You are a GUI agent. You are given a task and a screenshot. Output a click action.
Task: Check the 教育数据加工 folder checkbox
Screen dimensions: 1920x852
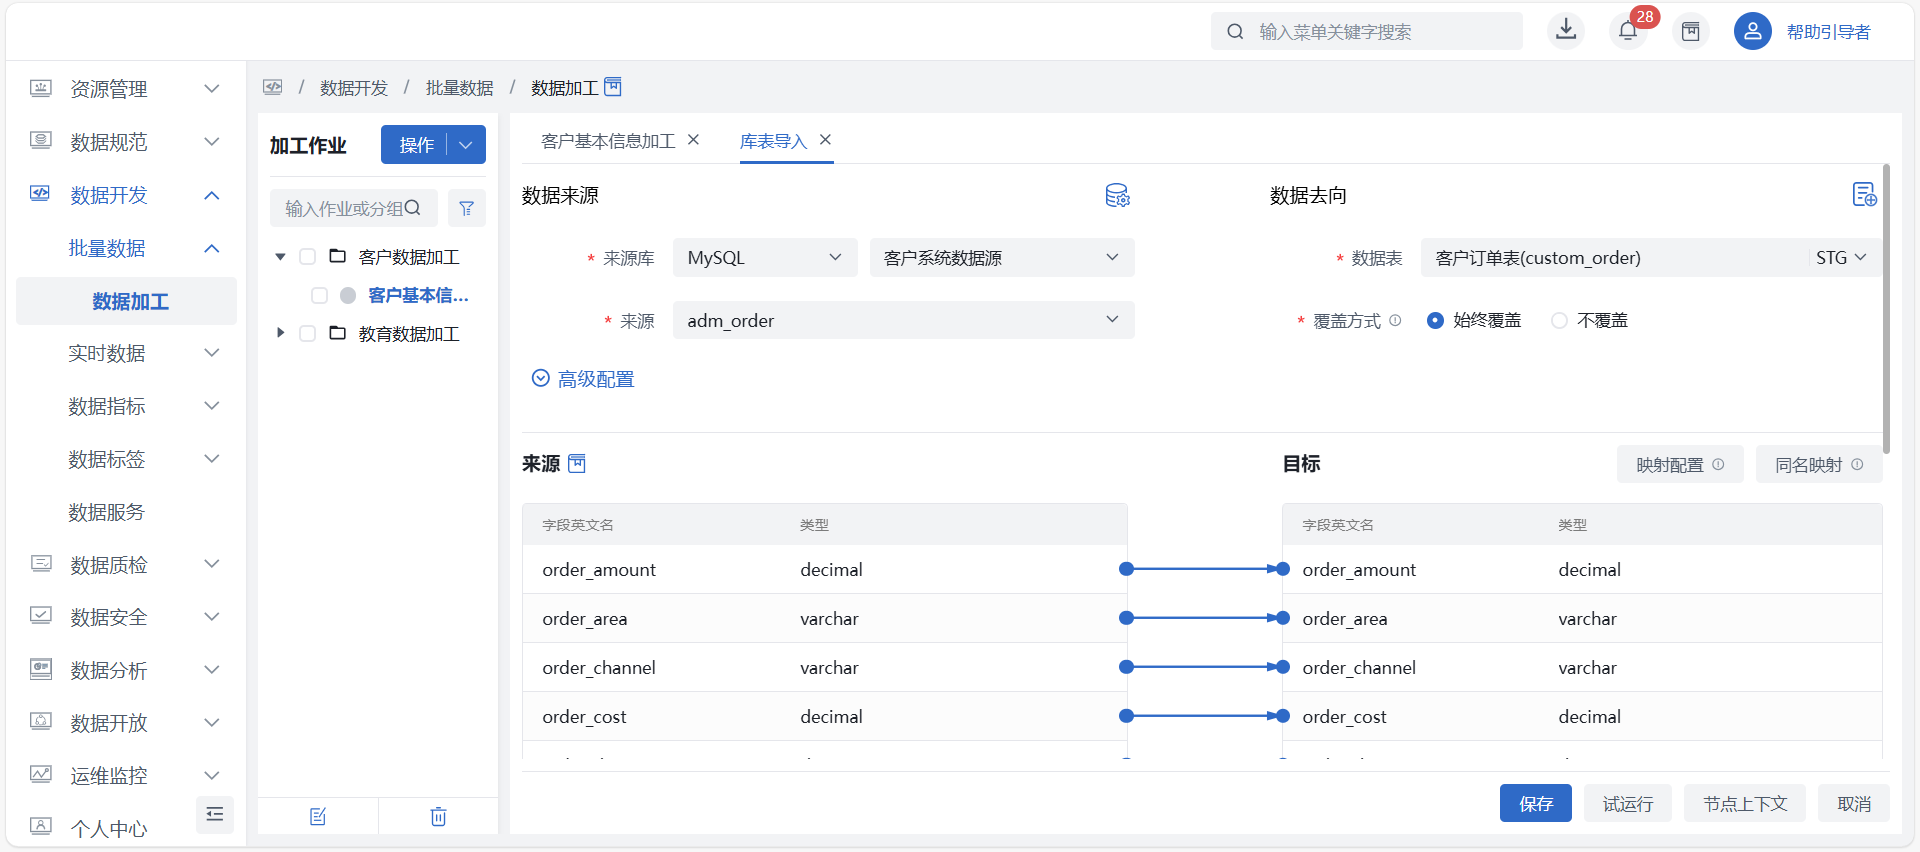(308, 333)
